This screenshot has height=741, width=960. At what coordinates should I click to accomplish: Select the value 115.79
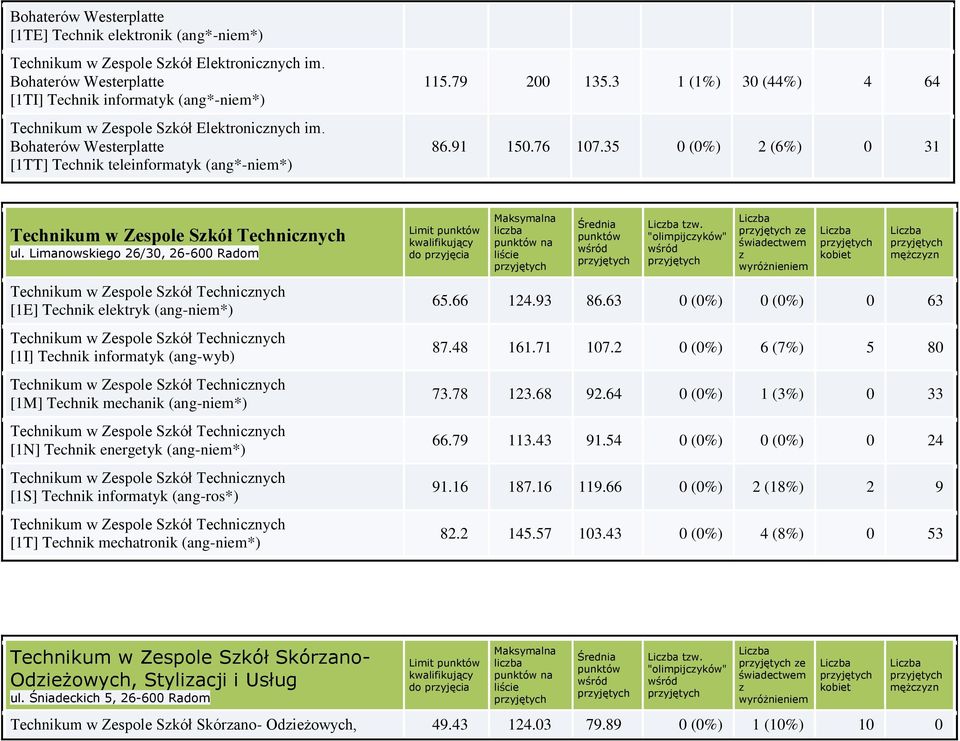pyautogui.click(x=446, y=81)
